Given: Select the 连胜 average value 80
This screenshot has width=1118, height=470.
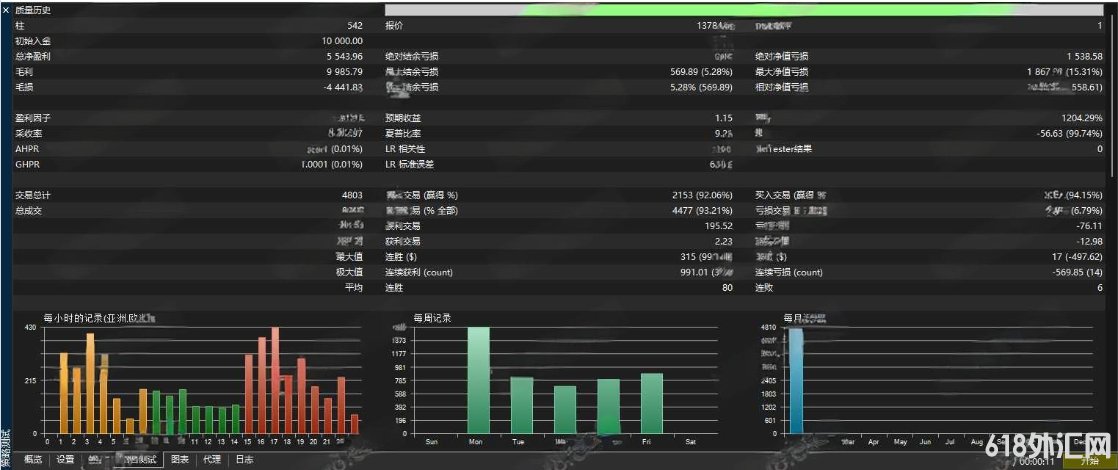Looking at the screenshot, I should pyautogui.click(x=729, y=288).
